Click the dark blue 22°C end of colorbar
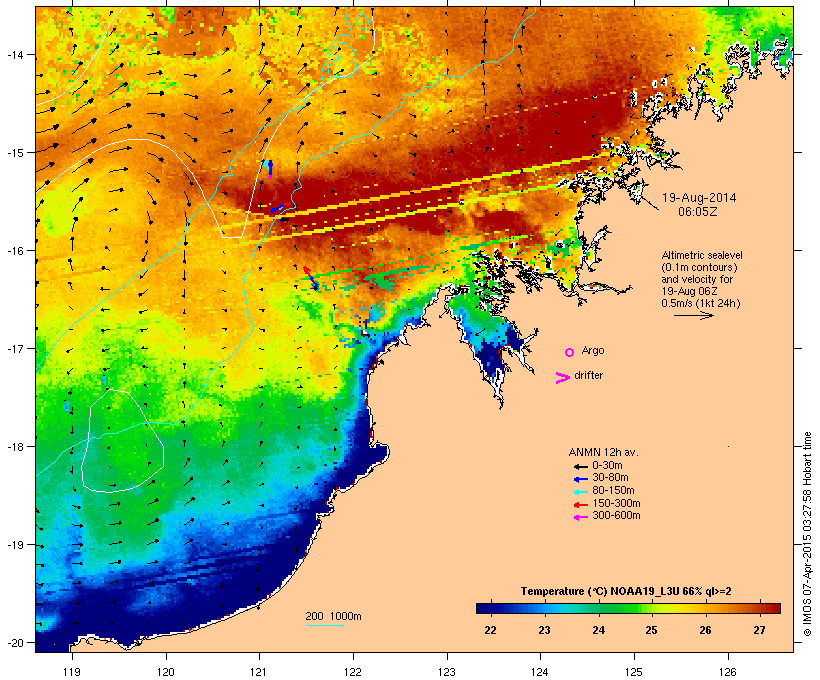 click(484, 608)
